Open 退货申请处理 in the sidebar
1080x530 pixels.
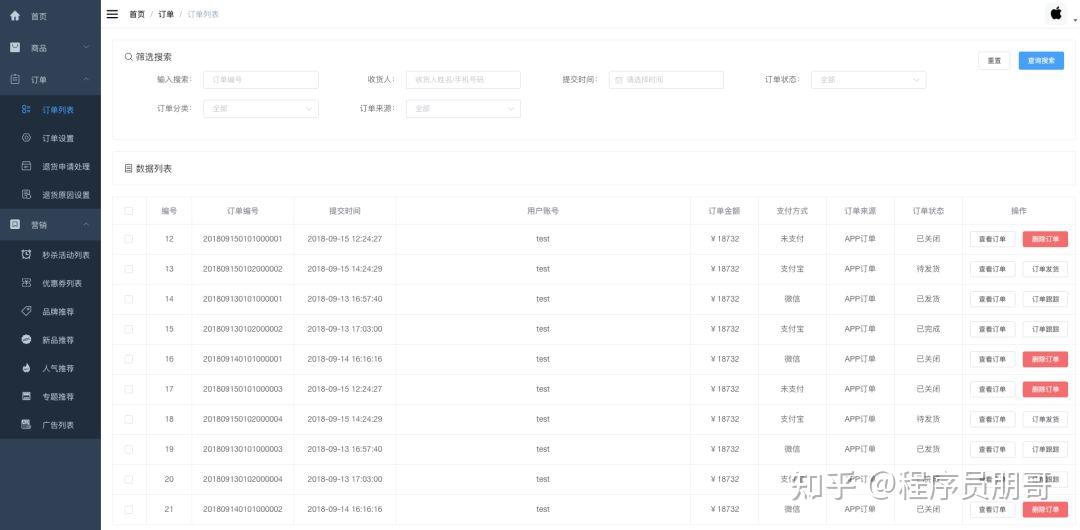click(50, 166)
